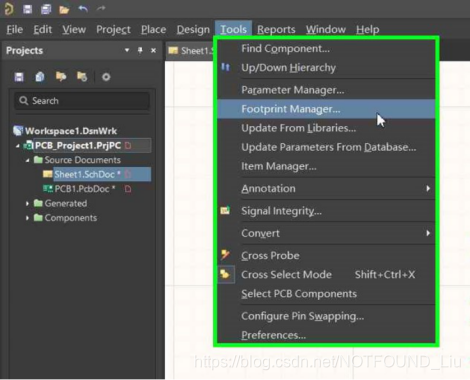Click the Workspace1.DsnWrk icon

click(x=18, y=131)
